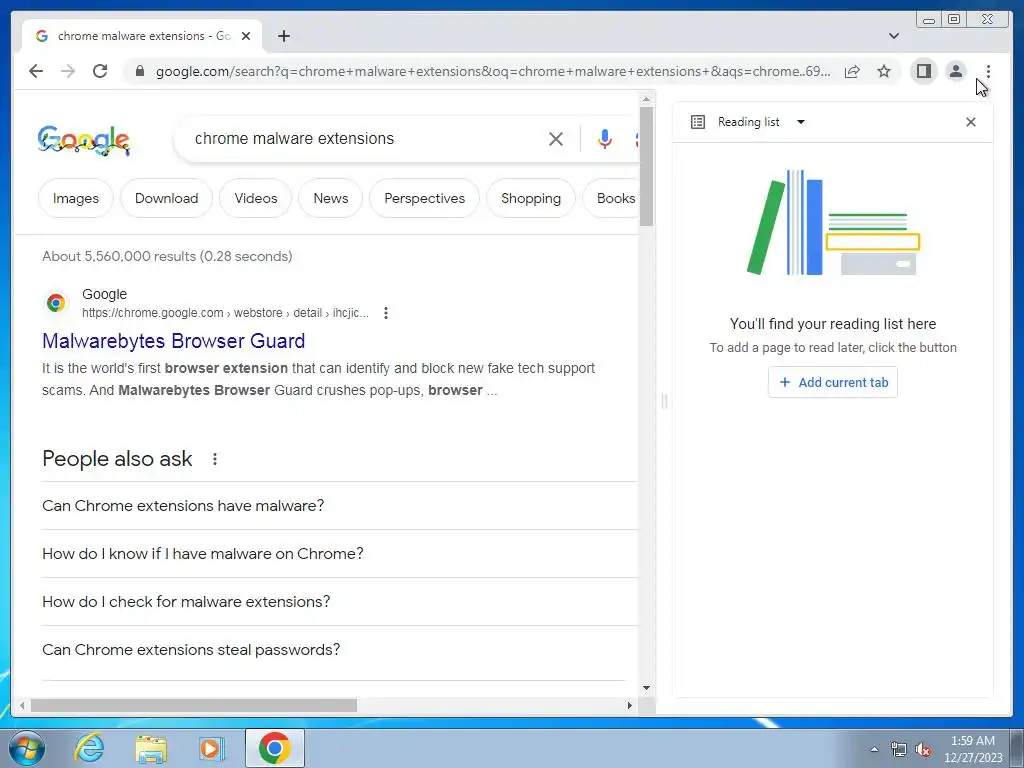The image size is (1024, 768).
Task: Open Windows Explorer from the taskbar
Action: [151, 748]
